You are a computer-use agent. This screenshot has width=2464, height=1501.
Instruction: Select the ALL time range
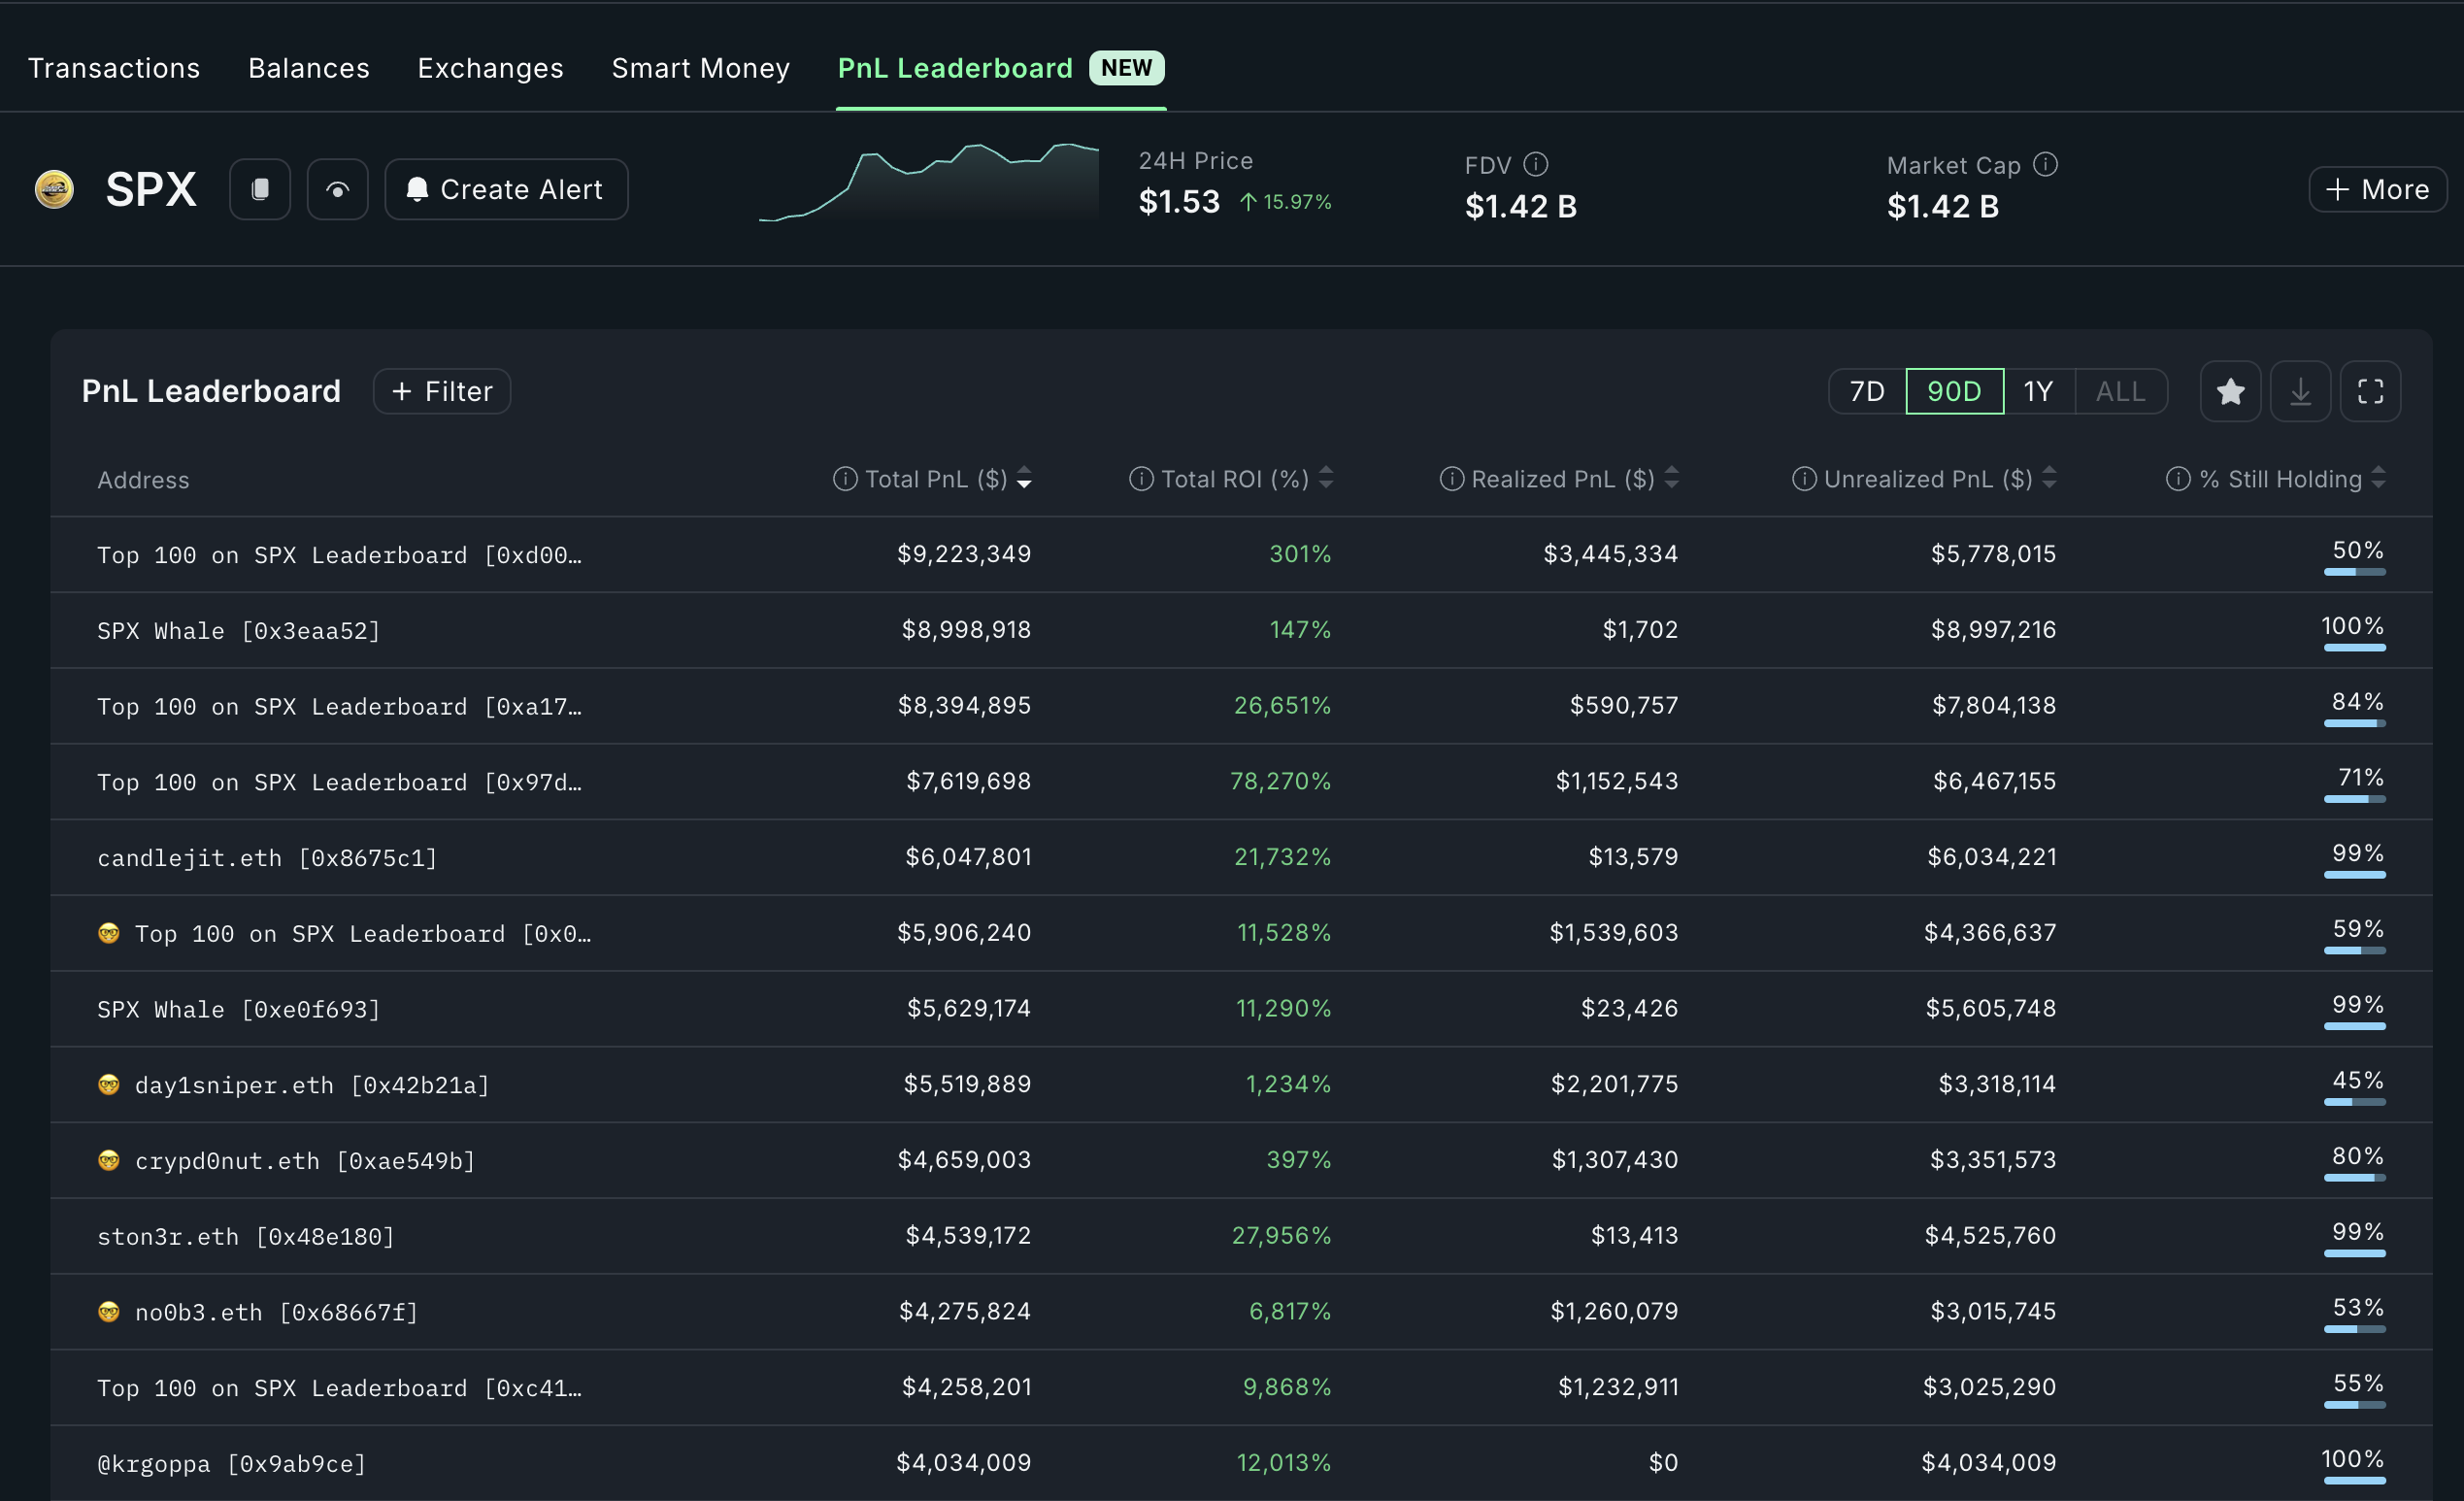click(x=2121, y=391)
